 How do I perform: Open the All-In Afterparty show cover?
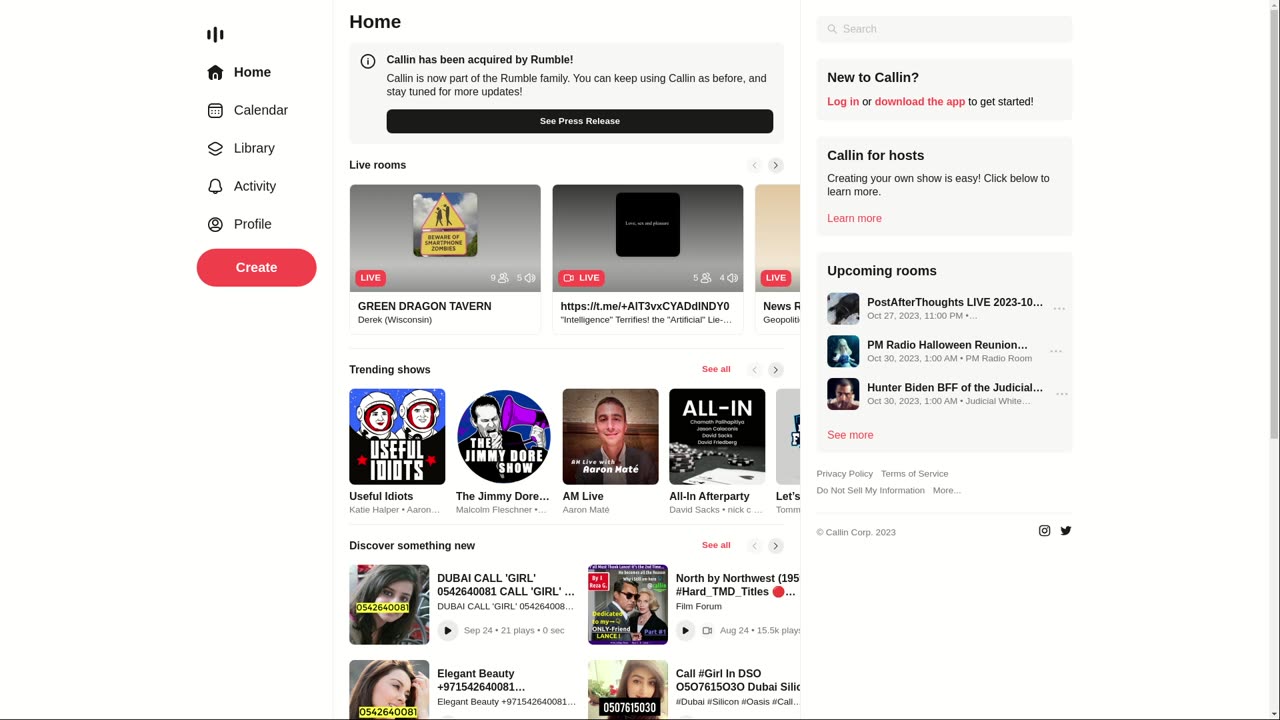tap(717, 437)
